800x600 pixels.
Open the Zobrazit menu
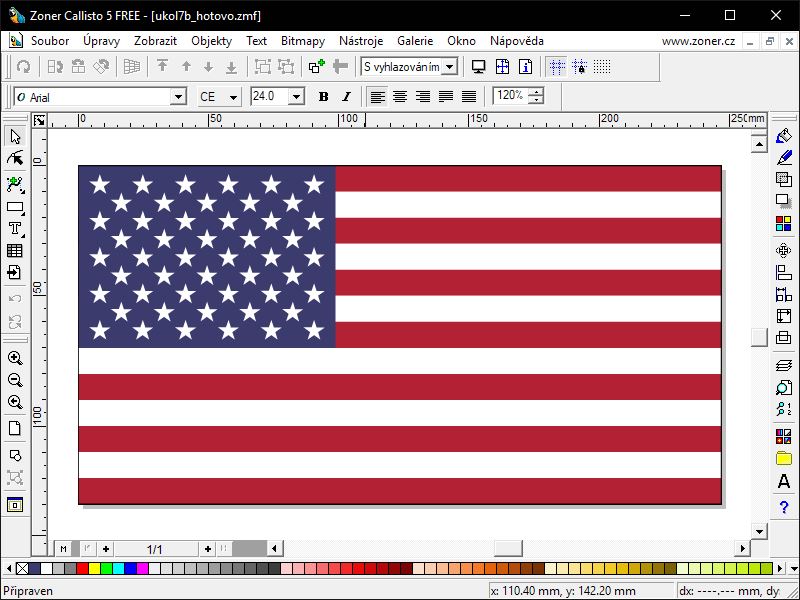coord(156,41)
